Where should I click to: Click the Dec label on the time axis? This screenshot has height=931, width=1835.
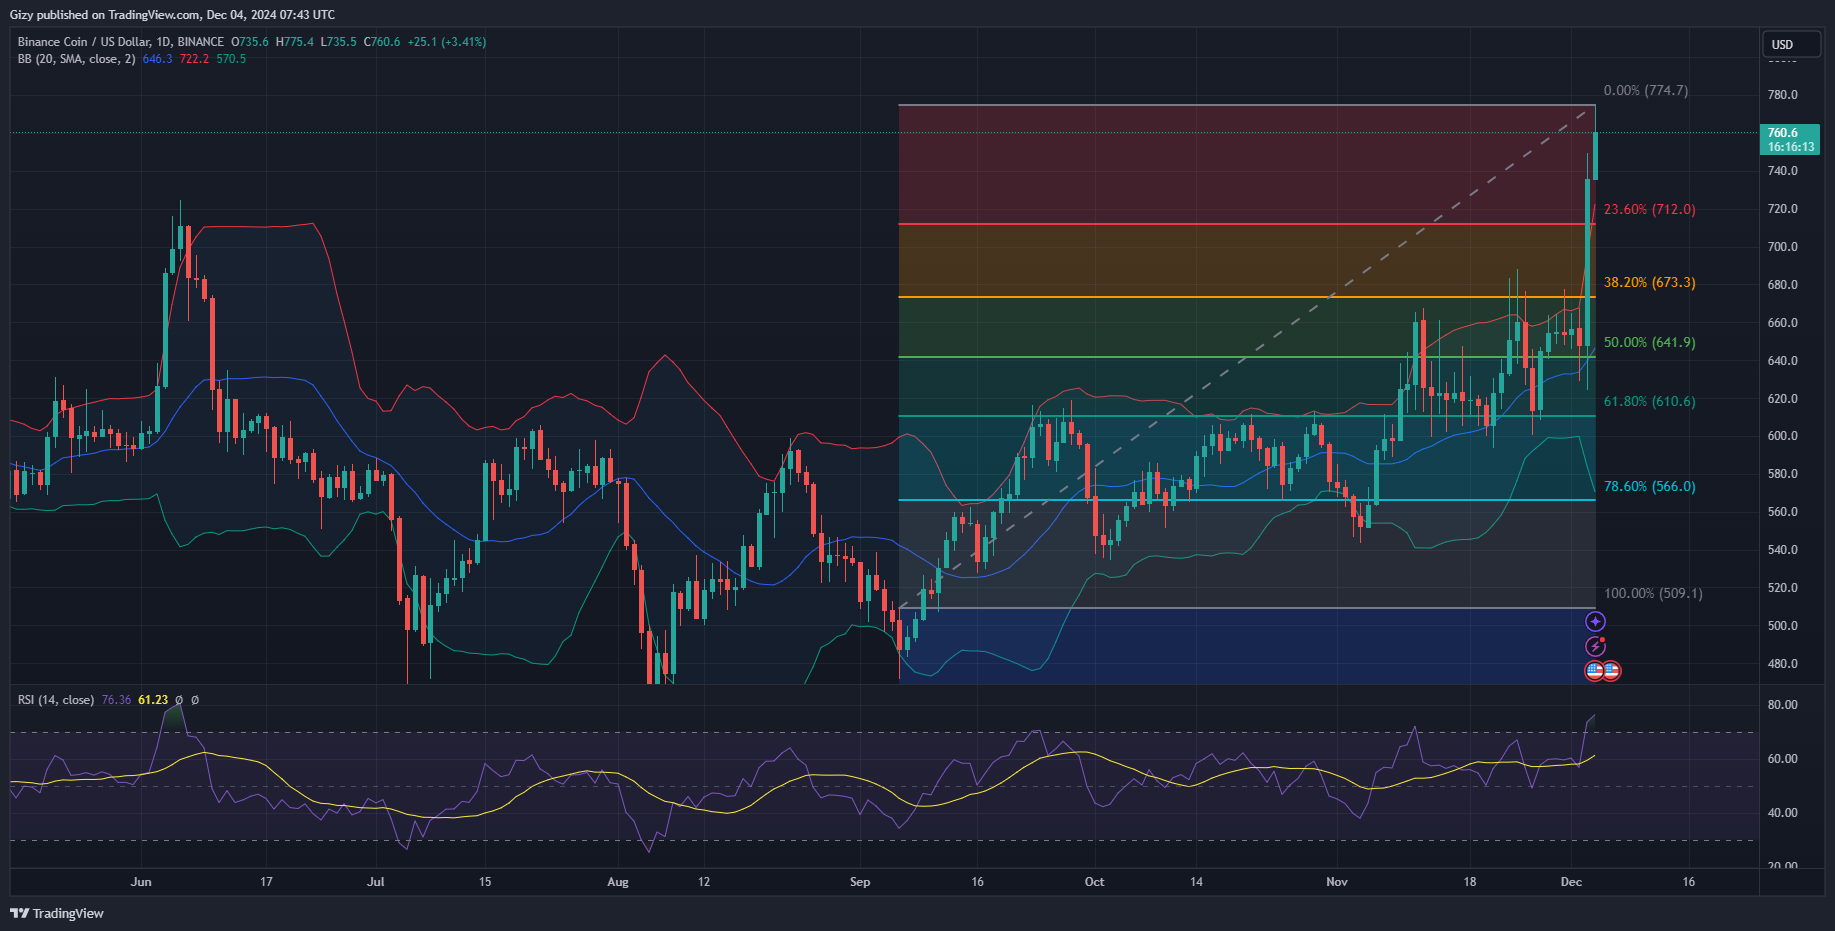point(1571,882)
